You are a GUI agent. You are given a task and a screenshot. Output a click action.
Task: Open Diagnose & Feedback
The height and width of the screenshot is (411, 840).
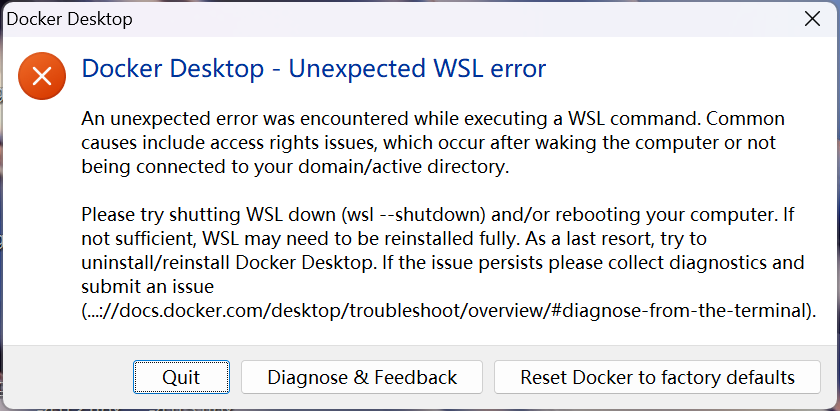point(362,377)
